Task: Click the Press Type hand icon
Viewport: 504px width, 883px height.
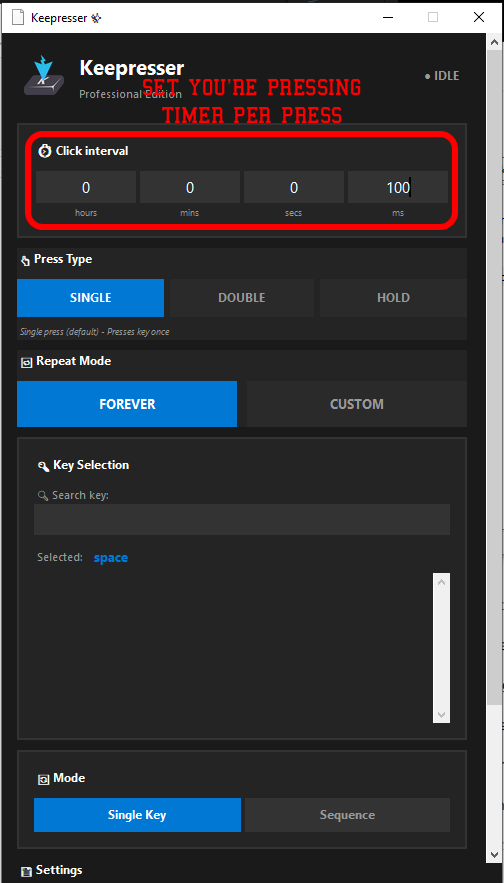Action: click(25, 260)
